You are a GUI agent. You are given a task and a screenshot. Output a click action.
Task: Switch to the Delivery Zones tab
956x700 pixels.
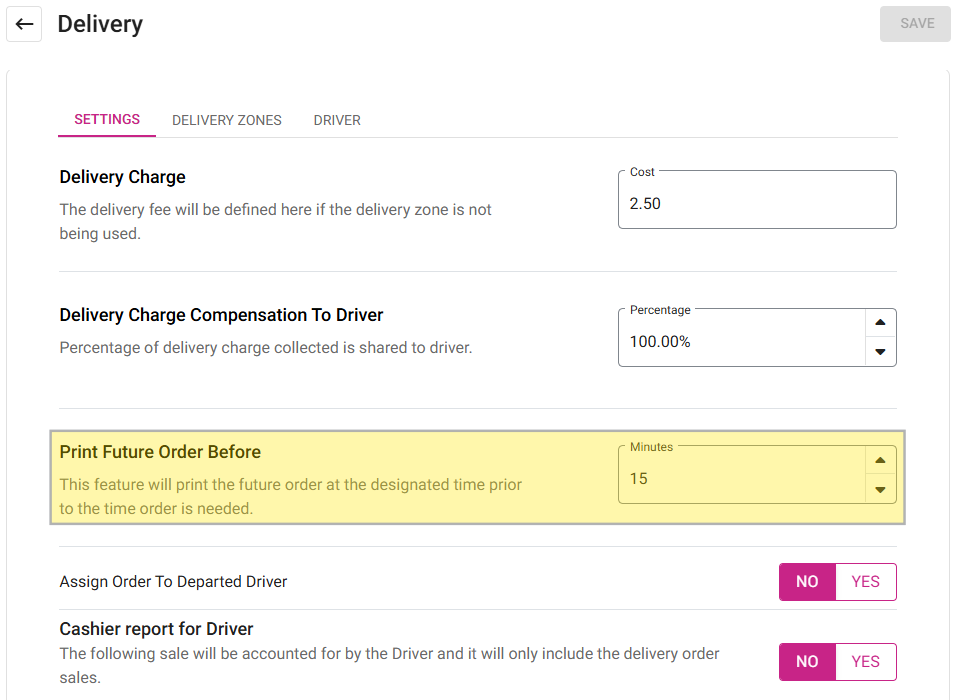pyautogui.click(x=227, y=120)
